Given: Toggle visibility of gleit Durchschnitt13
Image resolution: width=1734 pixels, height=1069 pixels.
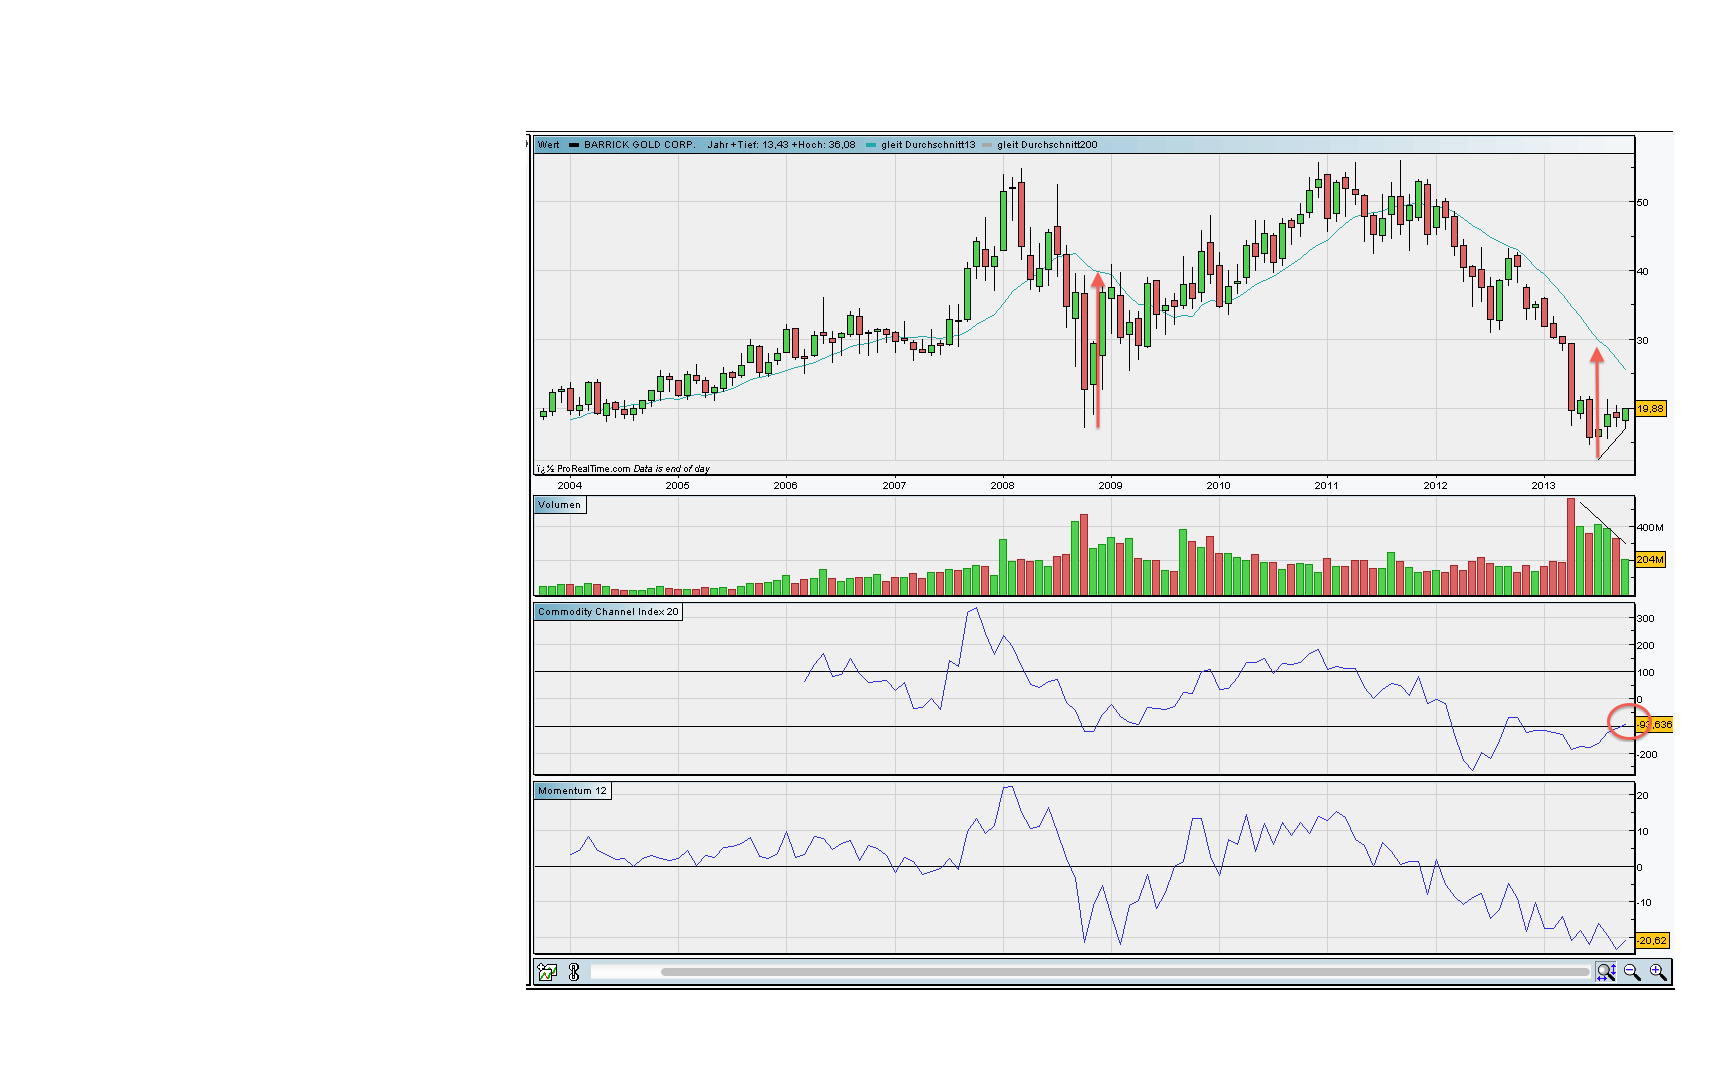Looking at the screenshot, I should [930, 145].
